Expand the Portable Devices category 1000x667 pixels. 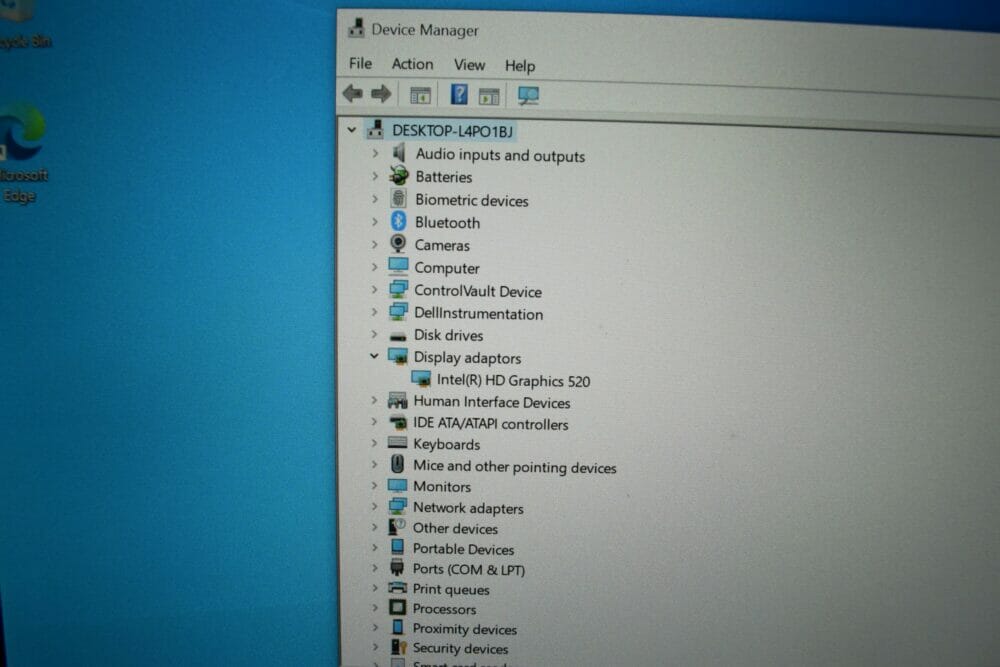point(374,547)
